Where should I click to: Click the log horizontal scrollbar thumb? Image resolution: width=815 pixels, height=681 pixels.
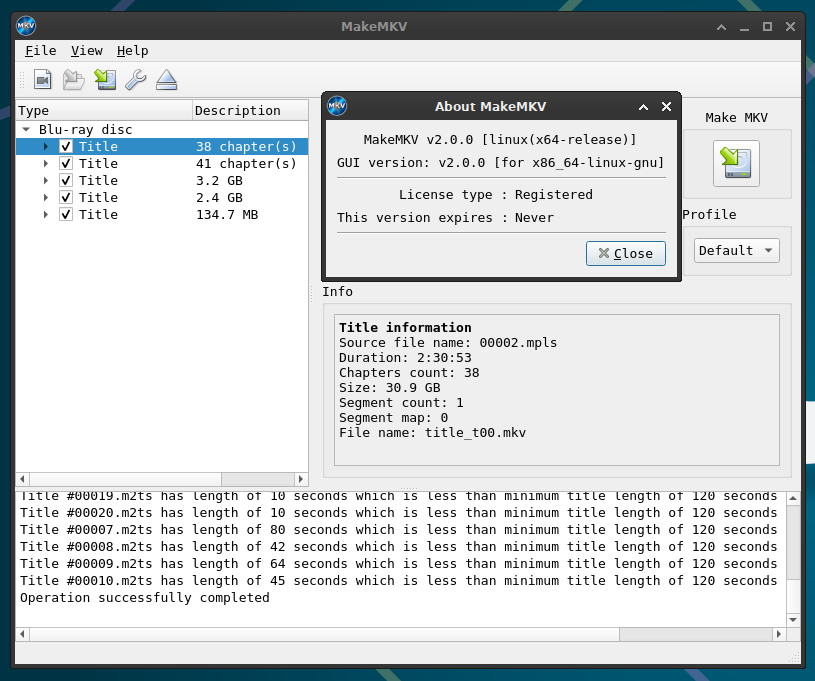pyautogui.click(x=324, y=634)
